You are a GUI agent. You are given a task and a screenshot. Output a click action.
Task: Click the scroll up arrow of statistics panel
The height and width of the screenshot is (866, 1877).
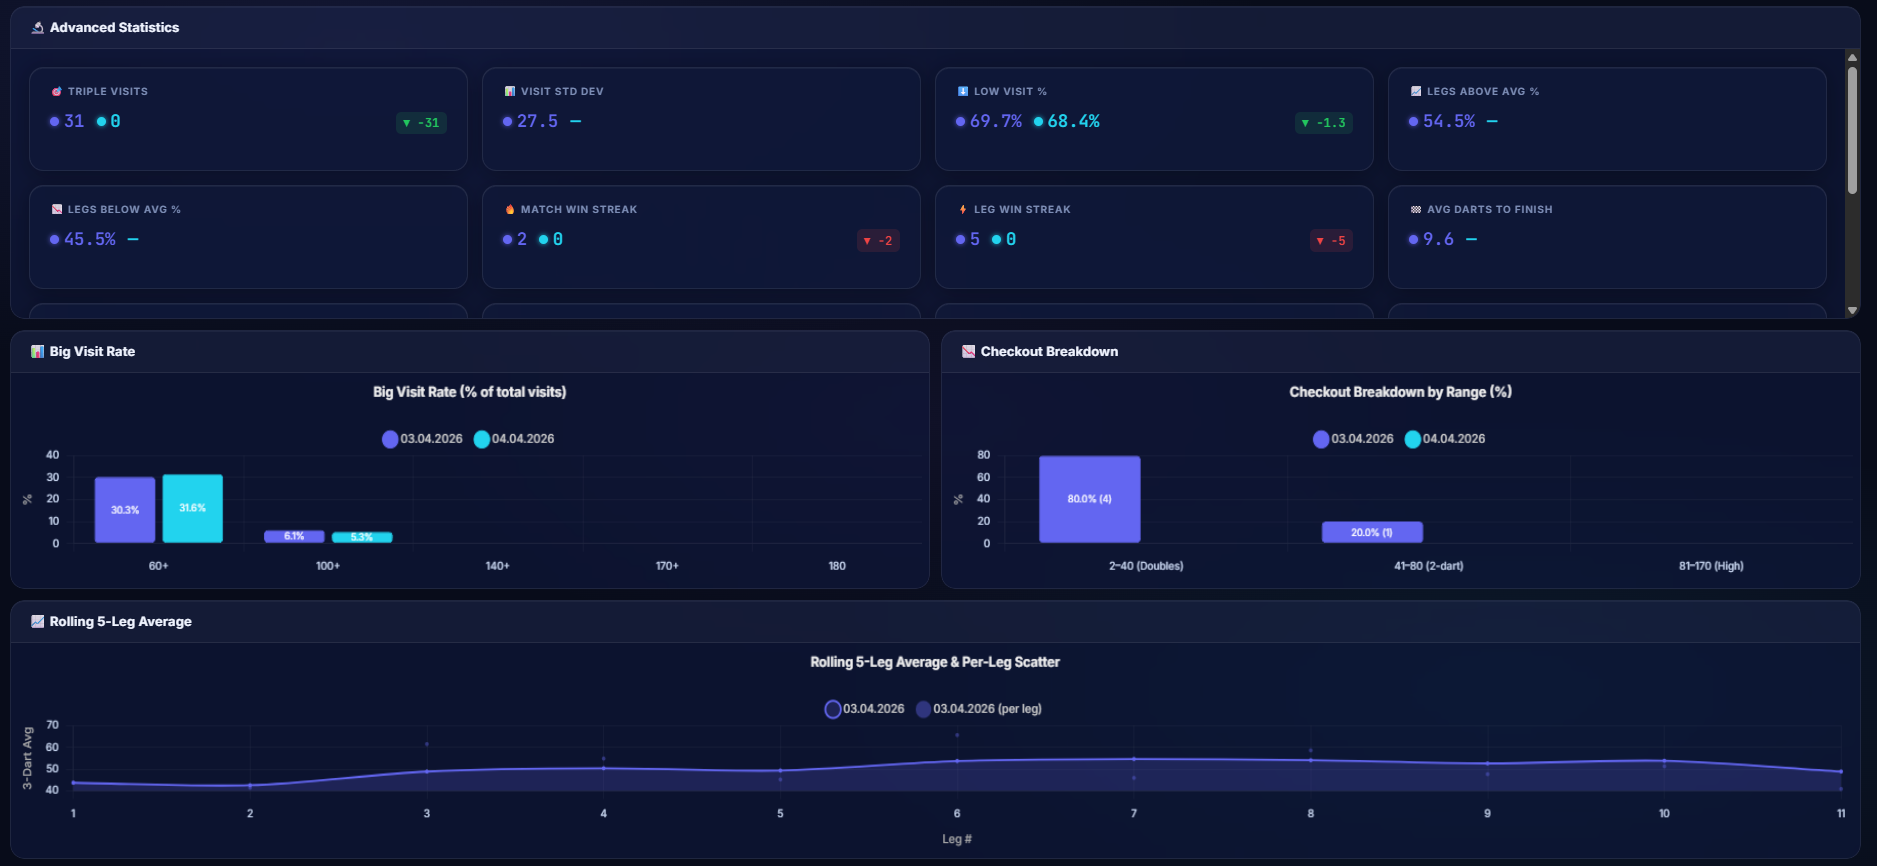click(1852, 57)
